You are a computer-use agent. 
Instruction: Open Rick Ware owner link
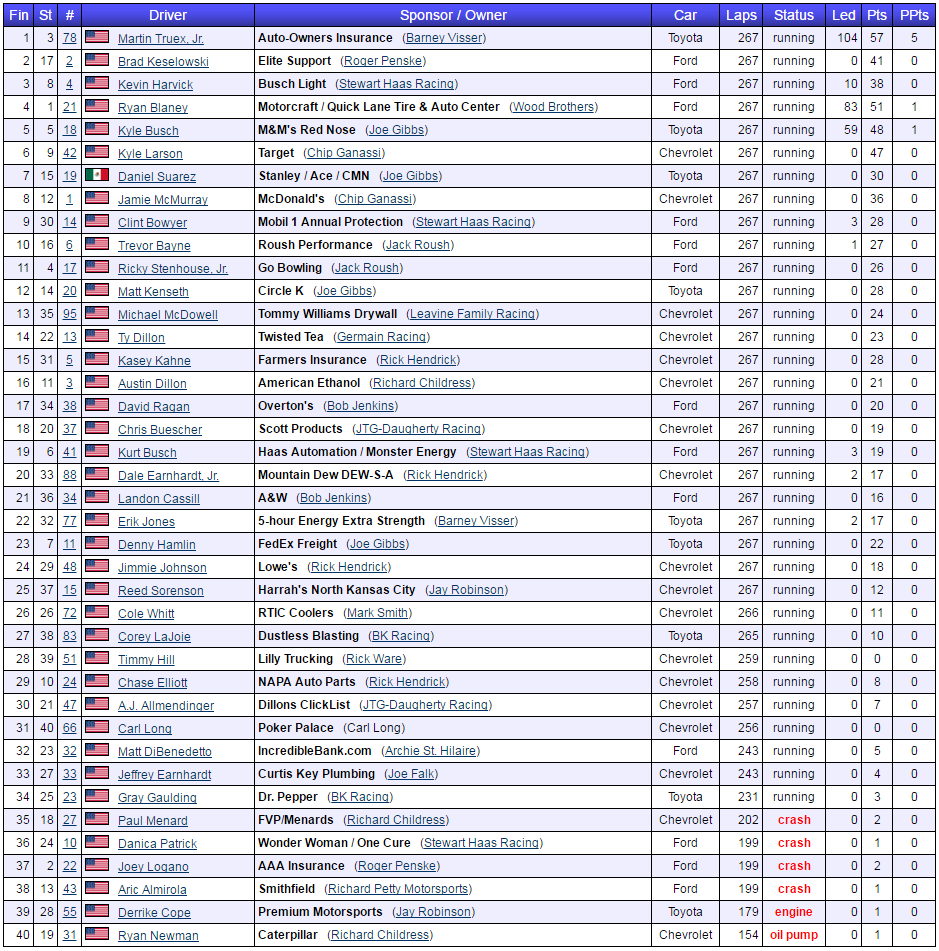(x=374, y=659)
